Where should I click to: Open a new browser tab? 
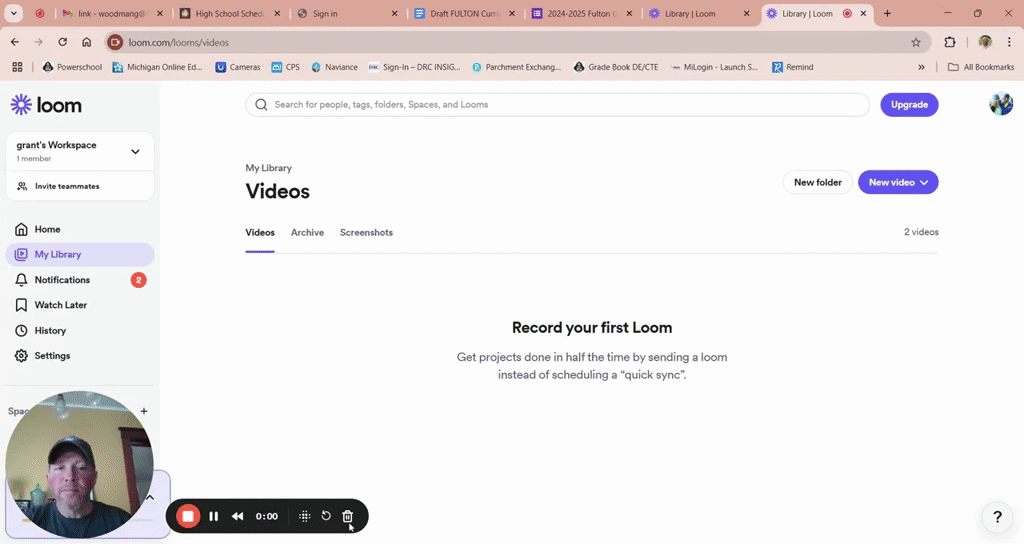(887, 13)
